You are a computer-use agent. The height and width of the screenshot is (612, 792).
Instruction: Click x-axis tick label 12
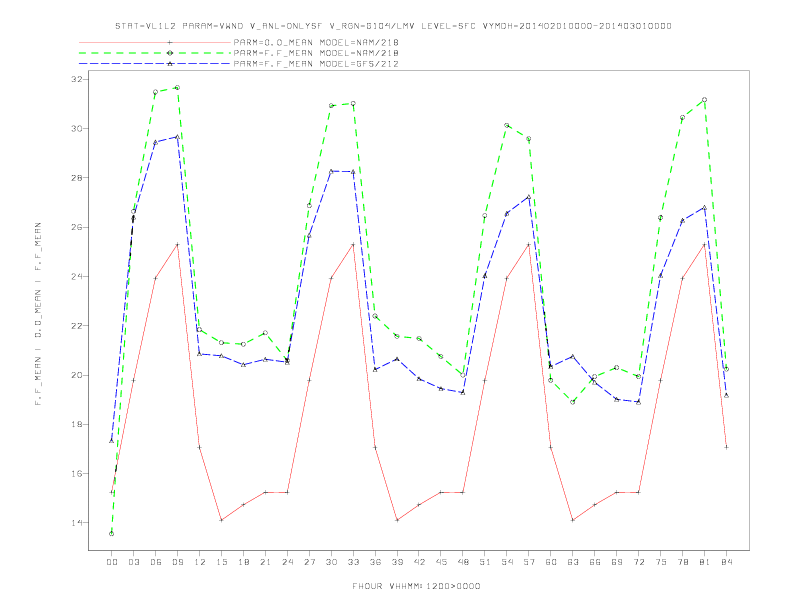[x=200, y=562]
